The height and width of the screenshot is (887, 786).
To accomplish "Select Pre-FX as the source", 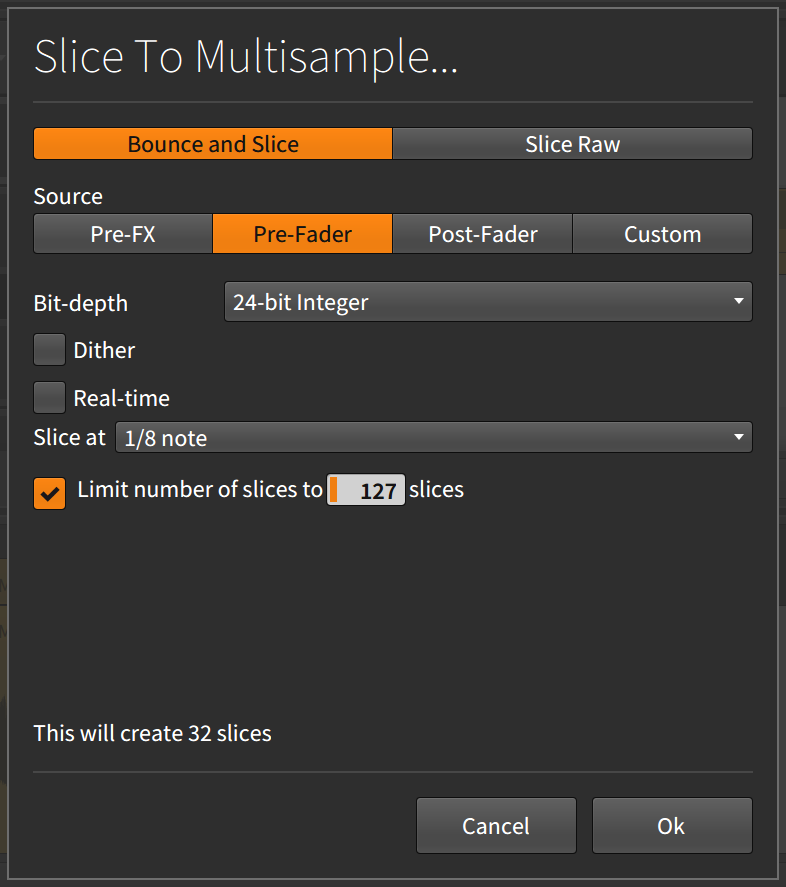I will 122,234.
